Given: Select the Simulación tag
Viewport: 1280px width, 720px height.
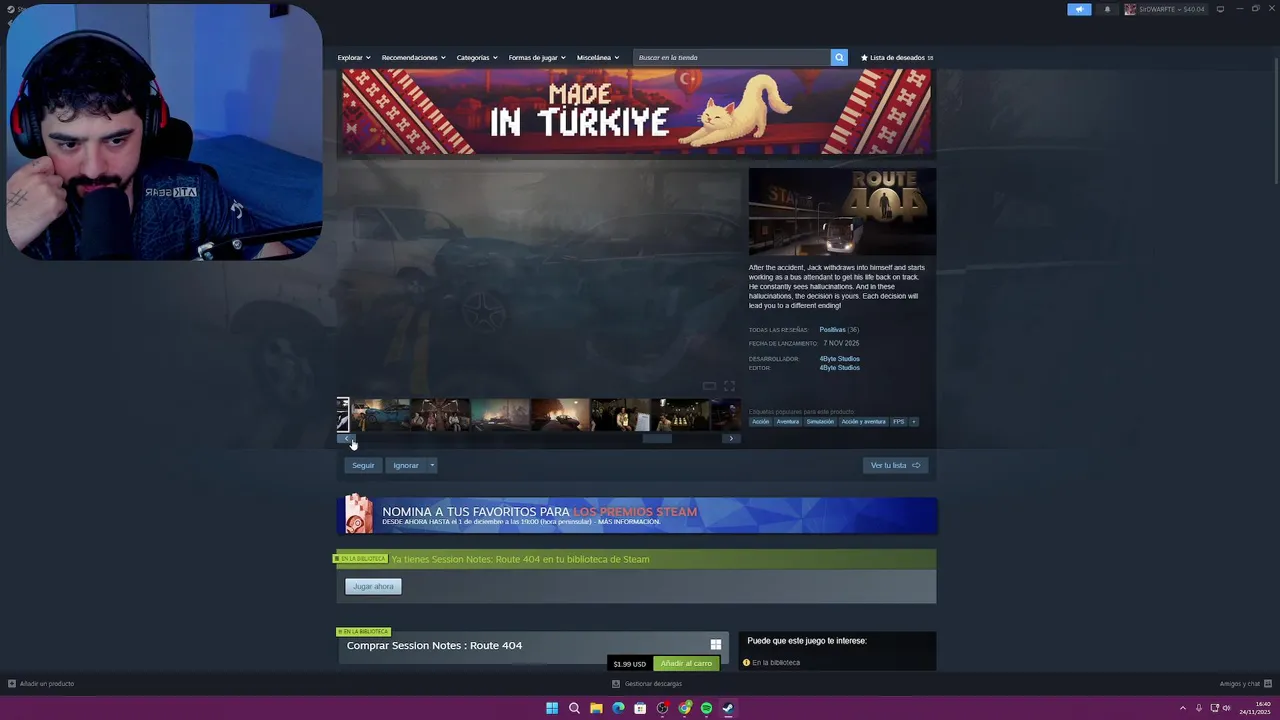Looking at the screenshot, I should click(x=820, y=421).
